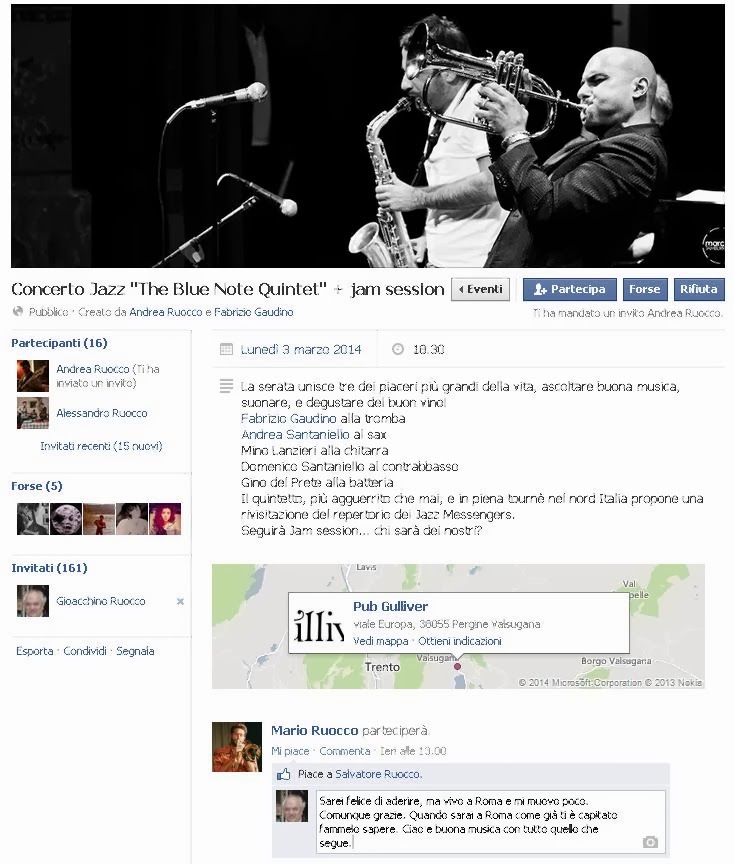Open the Partecipanti (16) list
This screenshot has width=734, height=864.
[x=59, y=343]
